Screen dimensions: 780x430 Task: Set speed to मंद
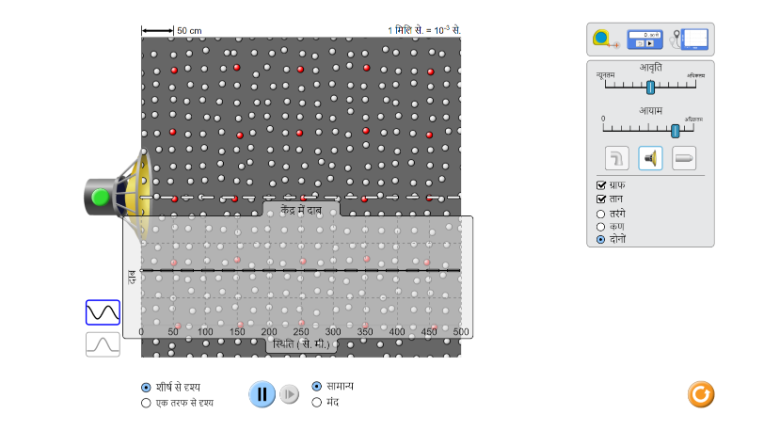(317, 402)
